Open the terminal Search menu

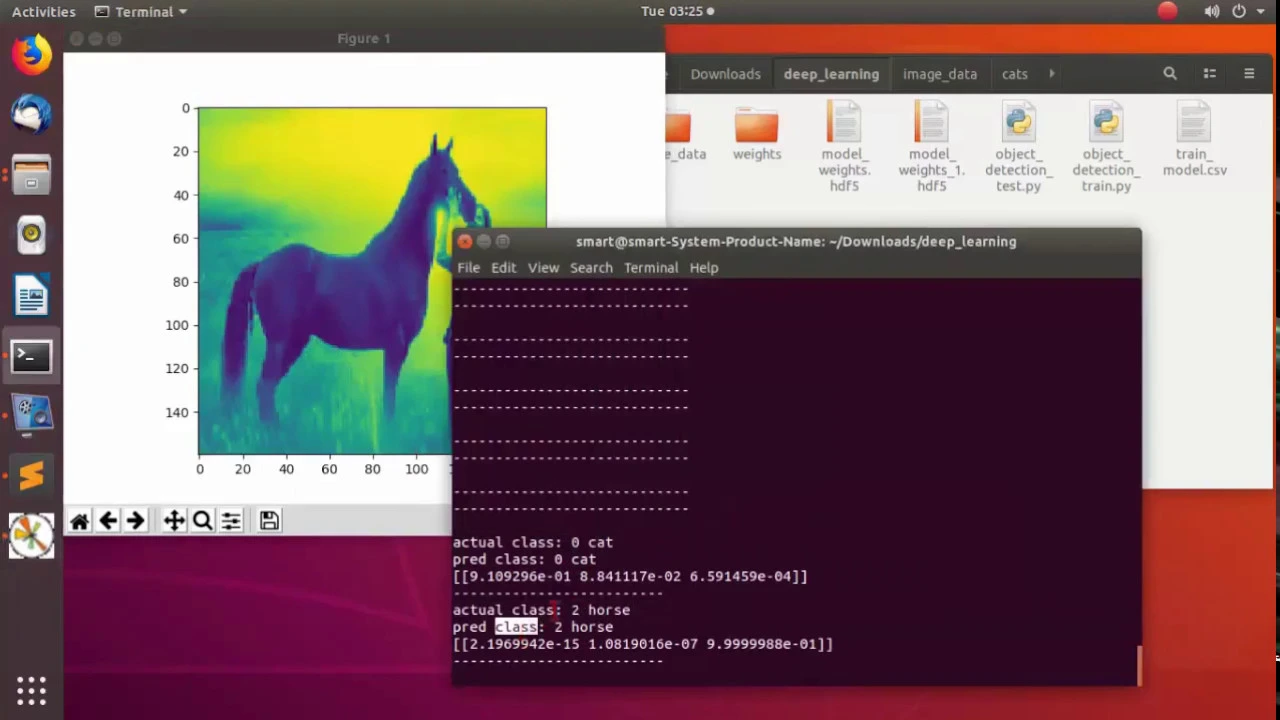tap(591, 267)
